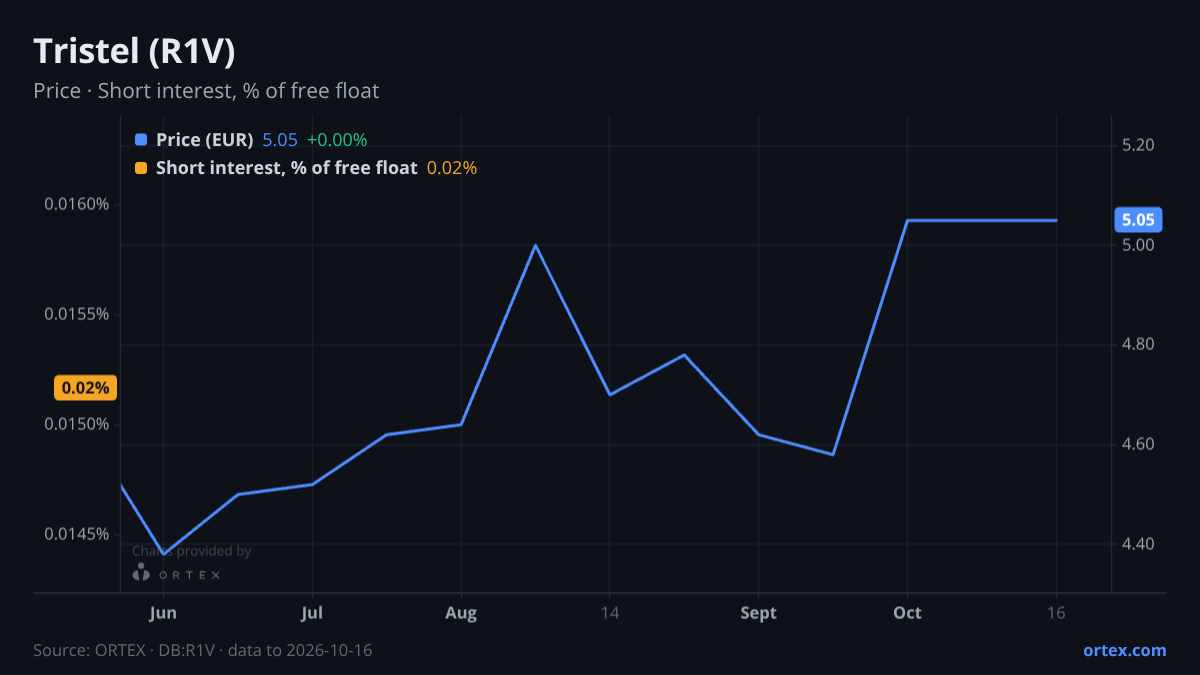Click the +0.00% change value
The width and height of the screenshot is (1200, 675).
pyautogui.click(x=337, y=140)
